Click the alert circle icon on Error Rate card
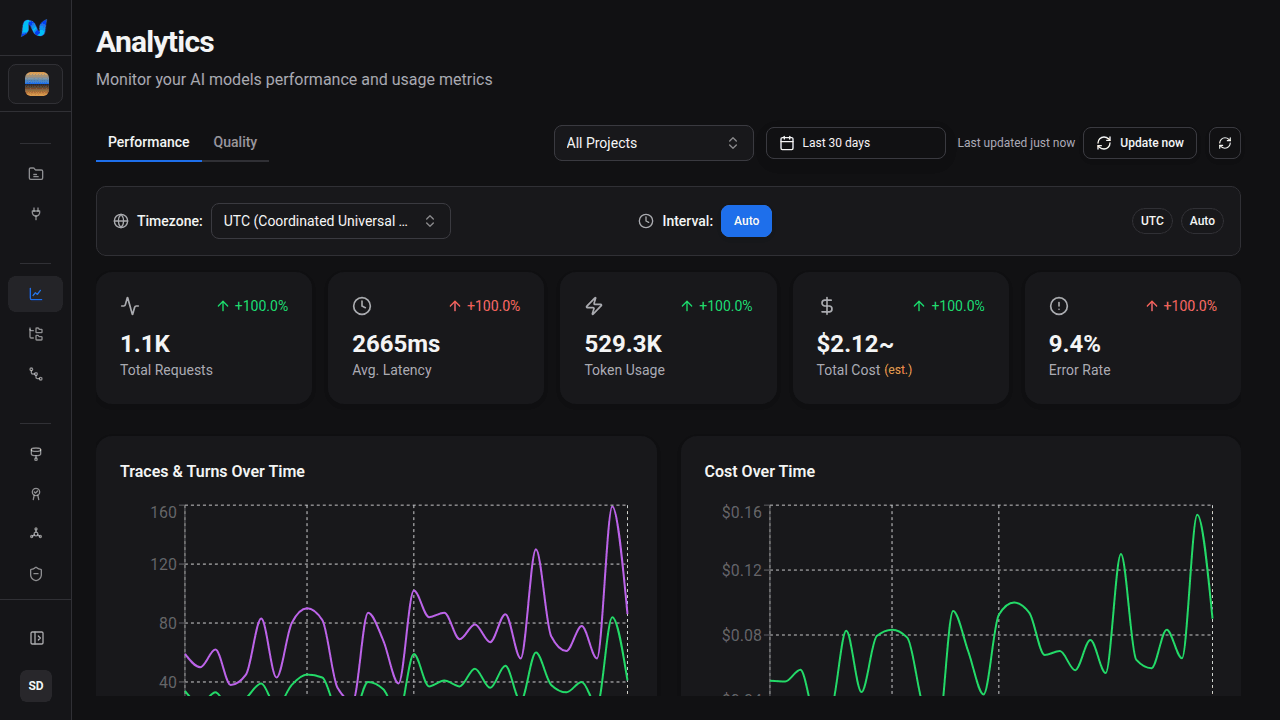This screenshot has height=720, width=1280. (1059, 306)
